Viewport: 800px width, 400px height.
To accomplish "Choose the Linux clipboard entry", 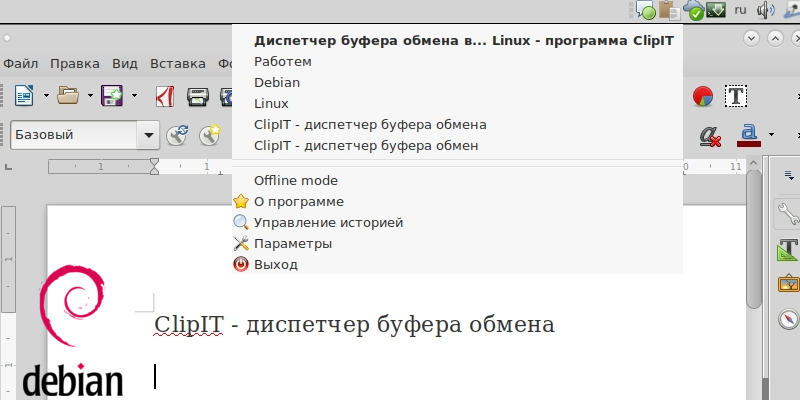I will coord(457,104).
